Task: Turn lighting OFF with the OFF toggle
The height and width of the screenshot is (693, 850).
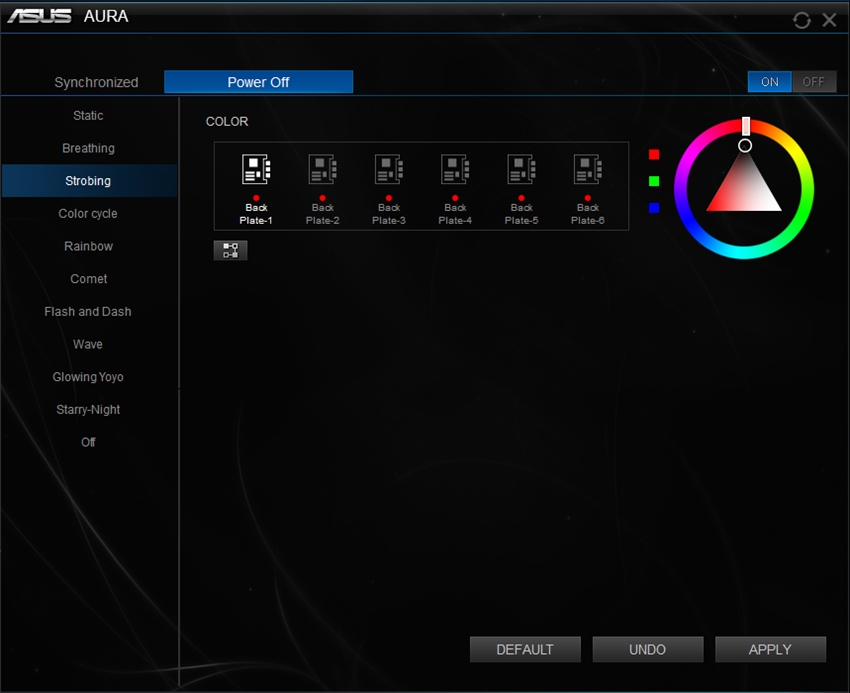Action: pyautogui.click(x=814, y=82)
